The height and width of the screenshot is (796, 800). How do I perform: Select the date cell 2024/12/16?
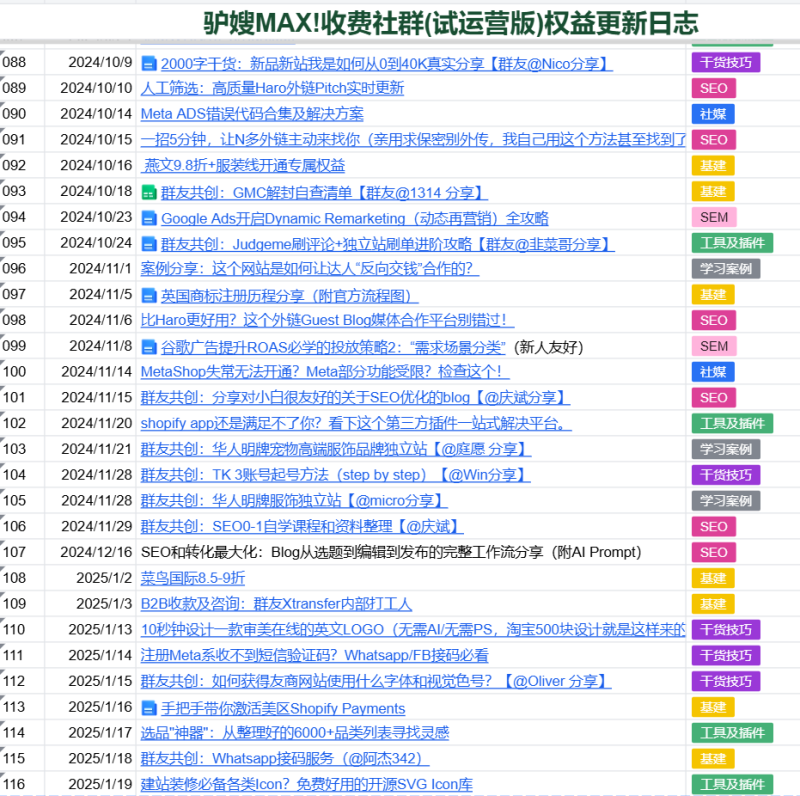[96, 552]
